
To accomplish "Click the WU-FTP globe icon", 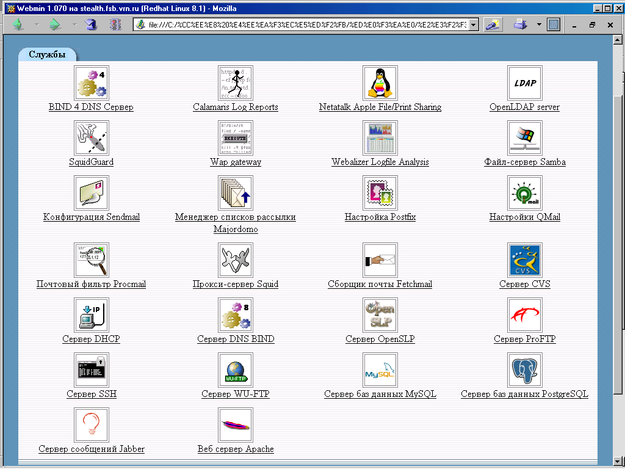I will click(236, 370).
